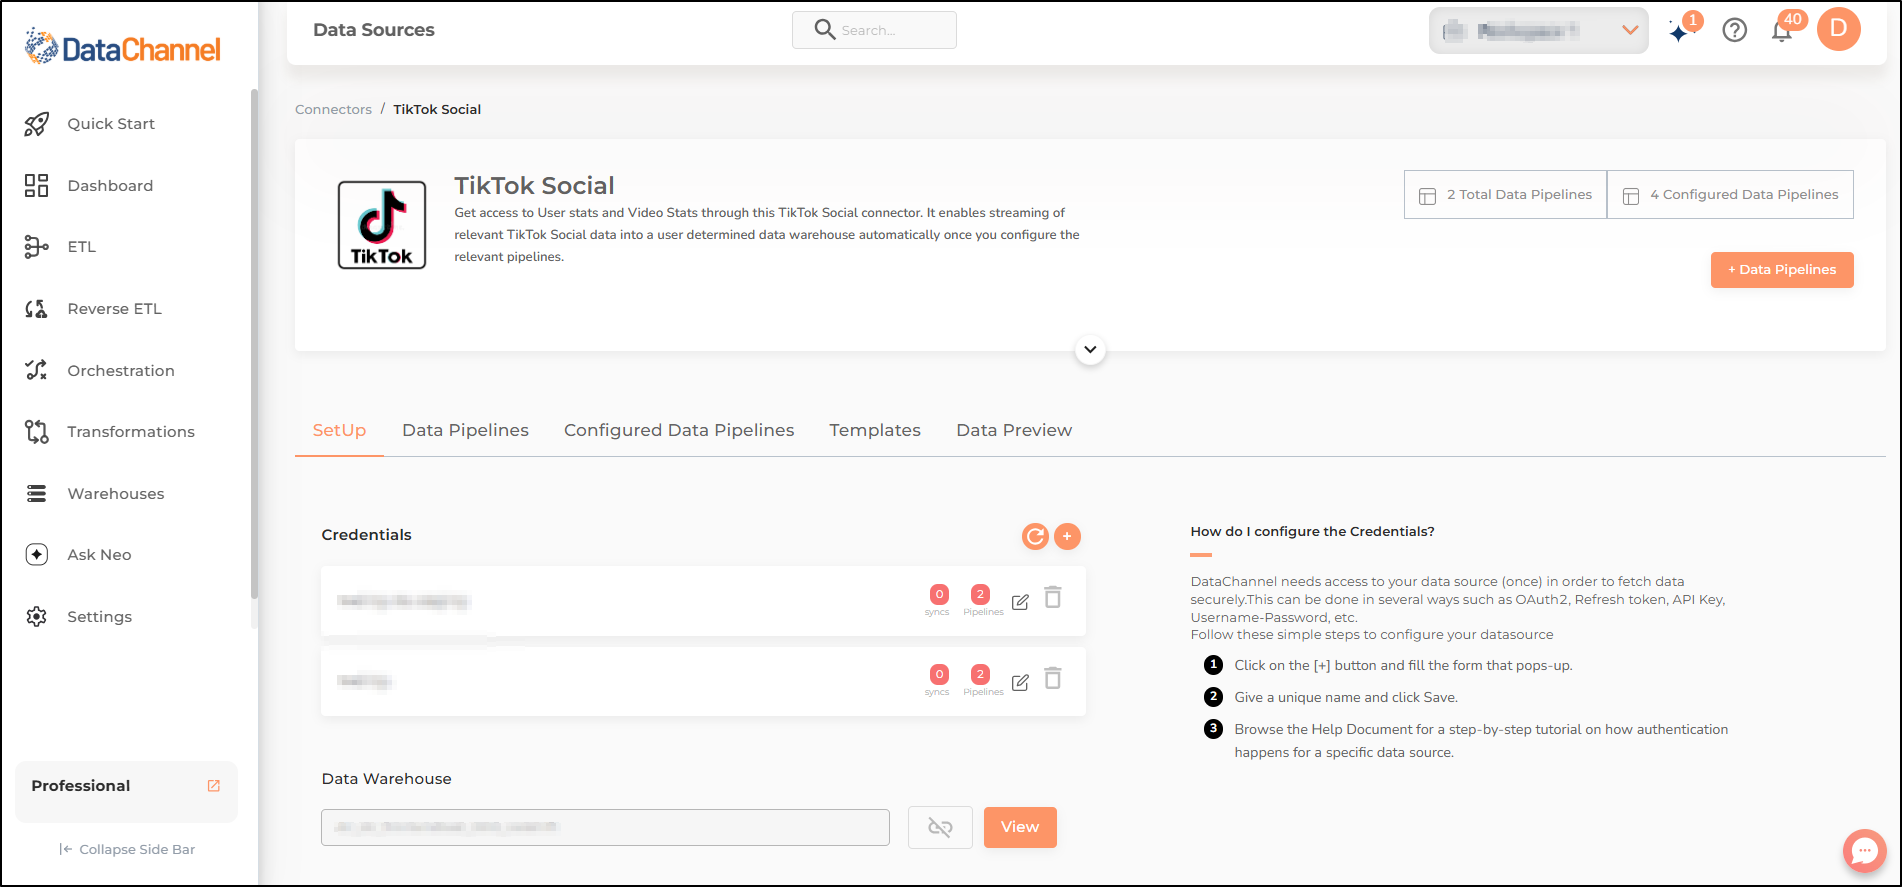Click the Settings gear icon
This screenshot has width=1902, height=887.
37,617
